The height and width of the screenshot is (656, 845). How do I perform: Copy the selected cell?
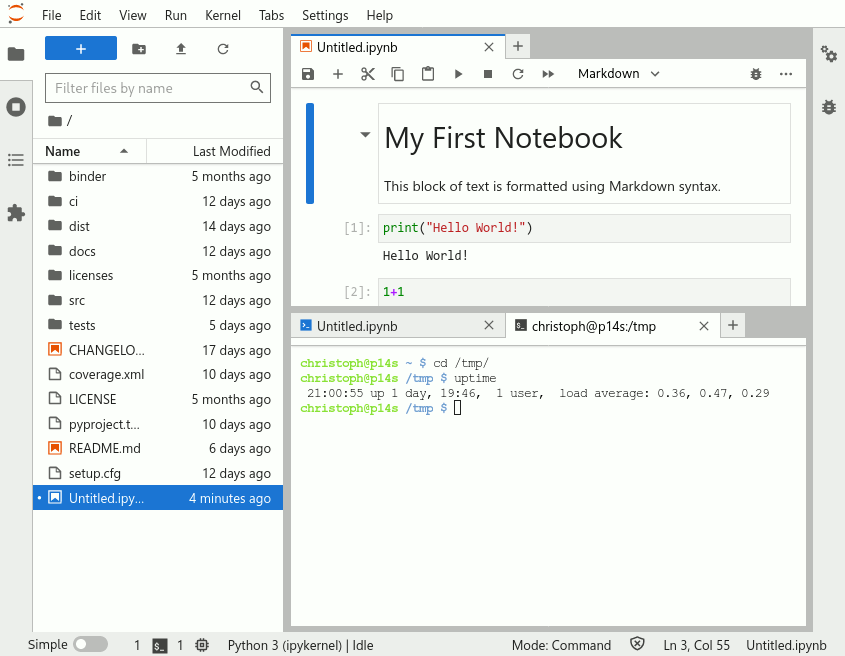pos(398,74)
